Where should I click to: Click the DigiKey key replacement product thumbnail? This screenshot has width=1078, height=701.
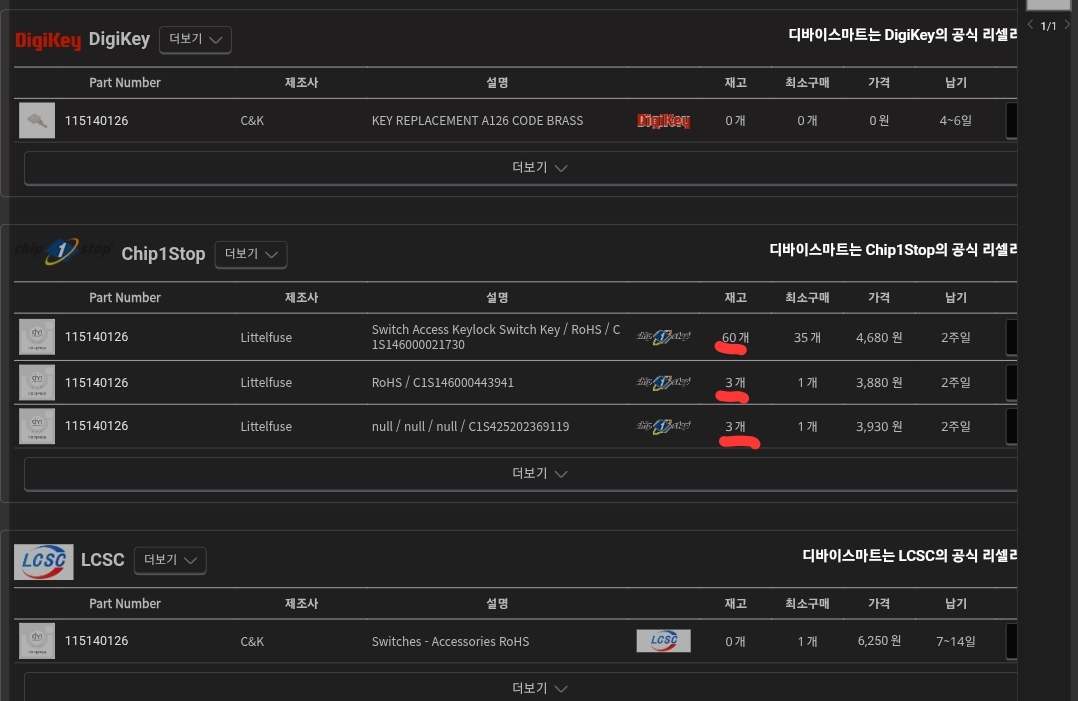click(x=37, y=121)
